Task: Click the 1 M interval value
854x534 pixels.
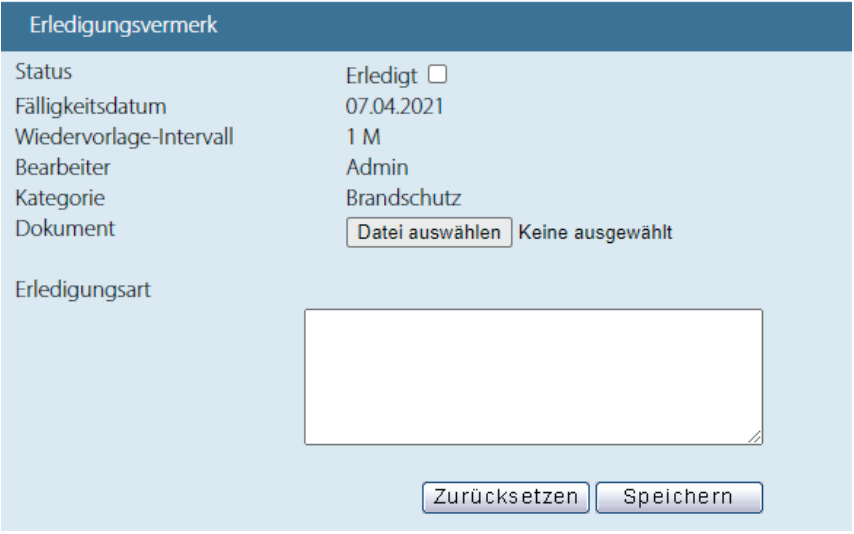Action: [363, 137]
